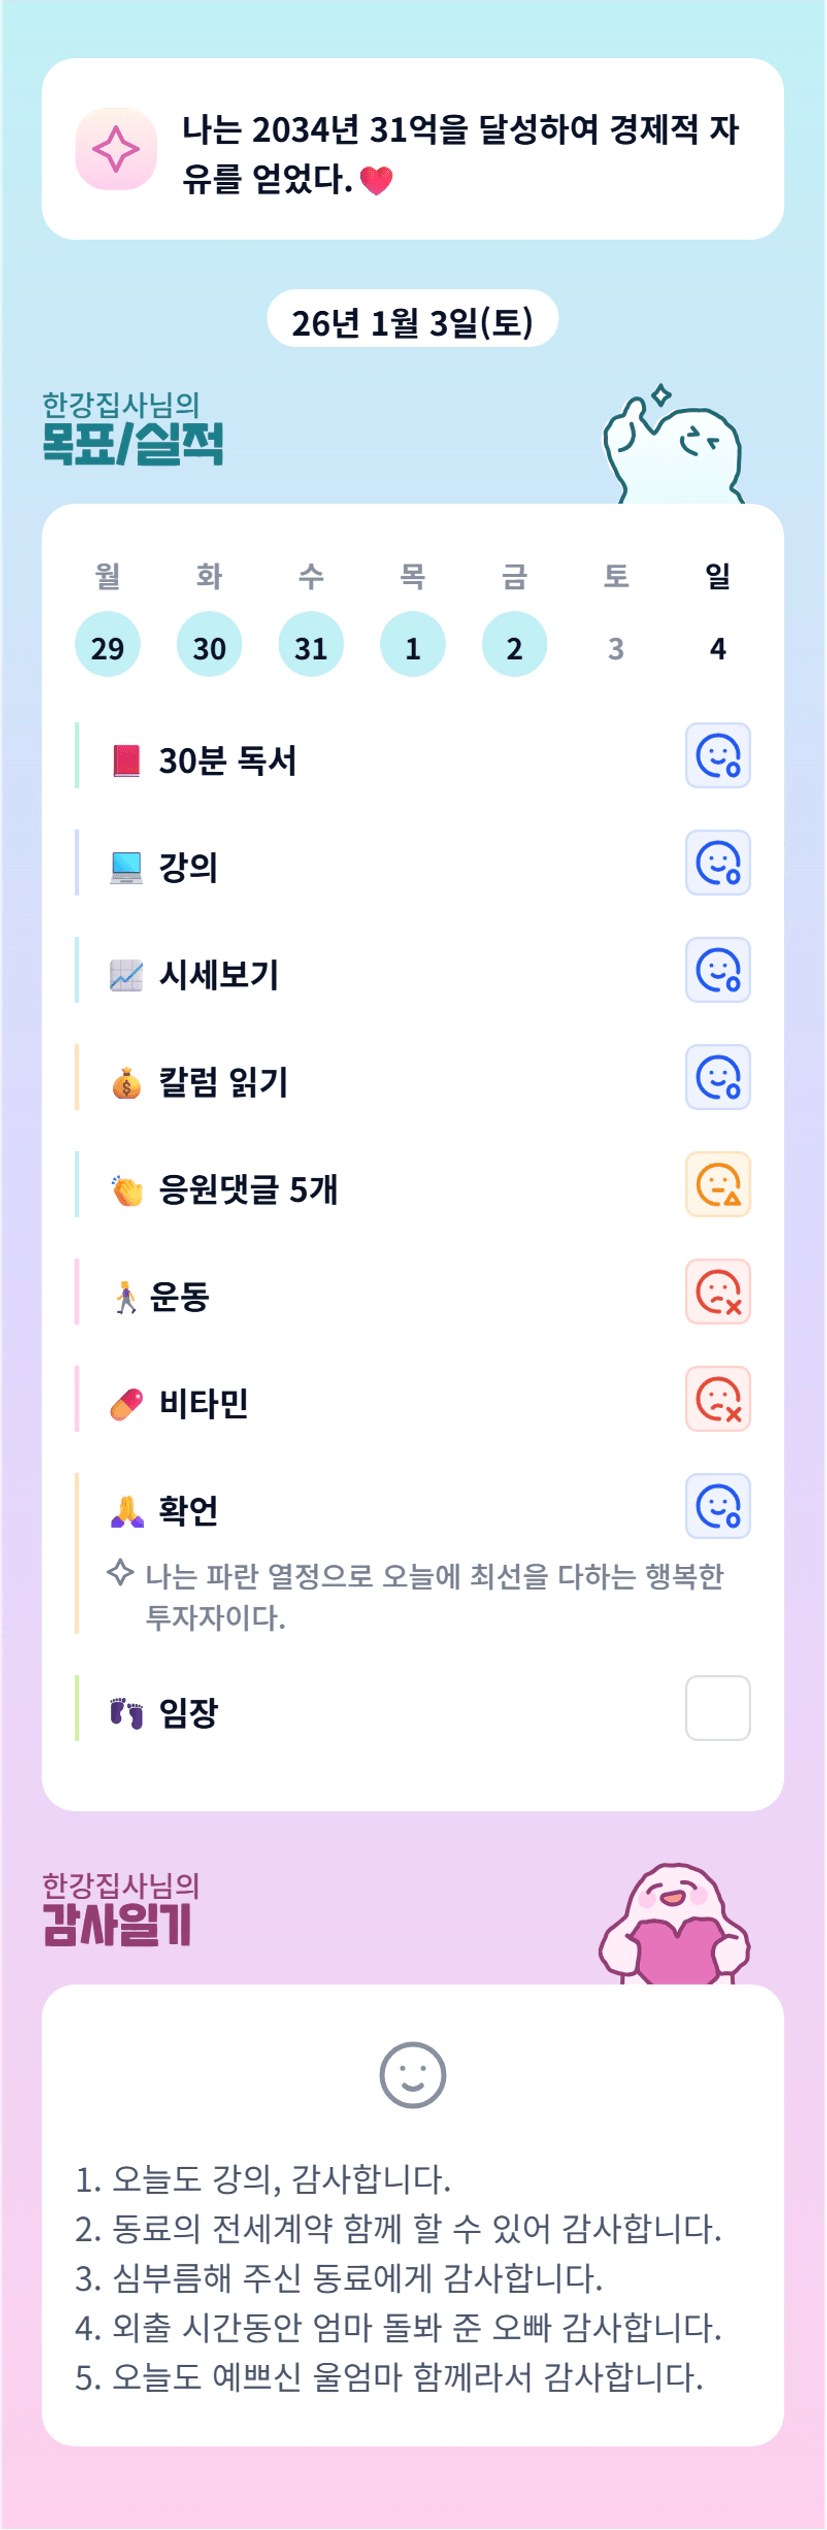Check the empty box for 임장
The width and height of the screenshot is (827, 2530).
[x=717, y=1708]
